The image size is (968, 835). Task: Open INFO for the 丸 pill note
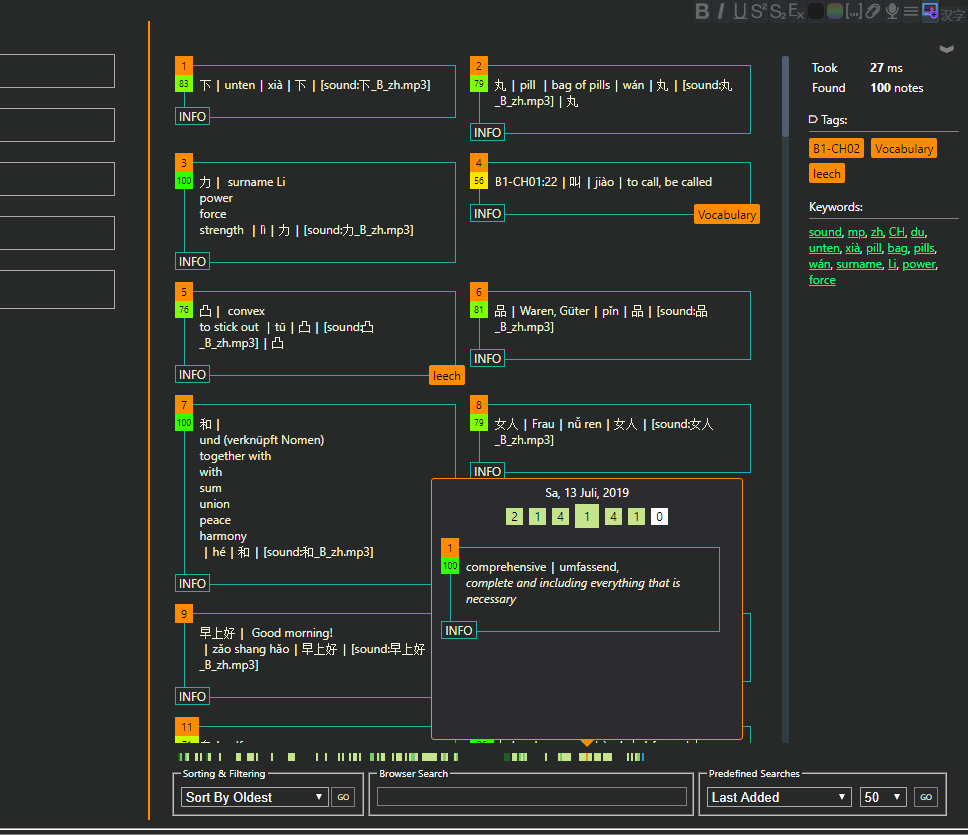point(487,133)
